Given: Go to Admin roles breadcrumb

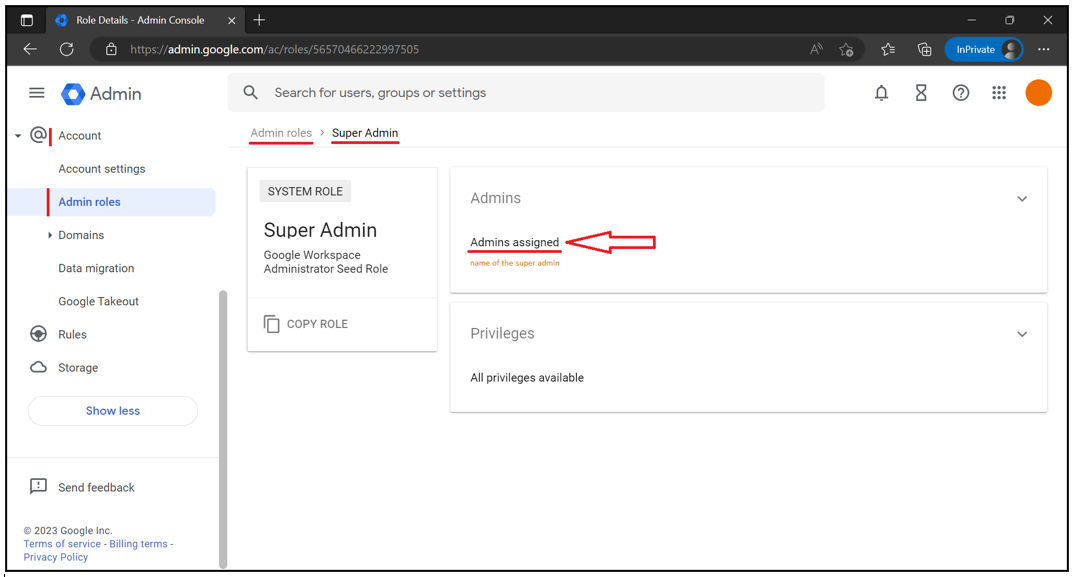Looking at the screenshot, I should click(281, 133).
